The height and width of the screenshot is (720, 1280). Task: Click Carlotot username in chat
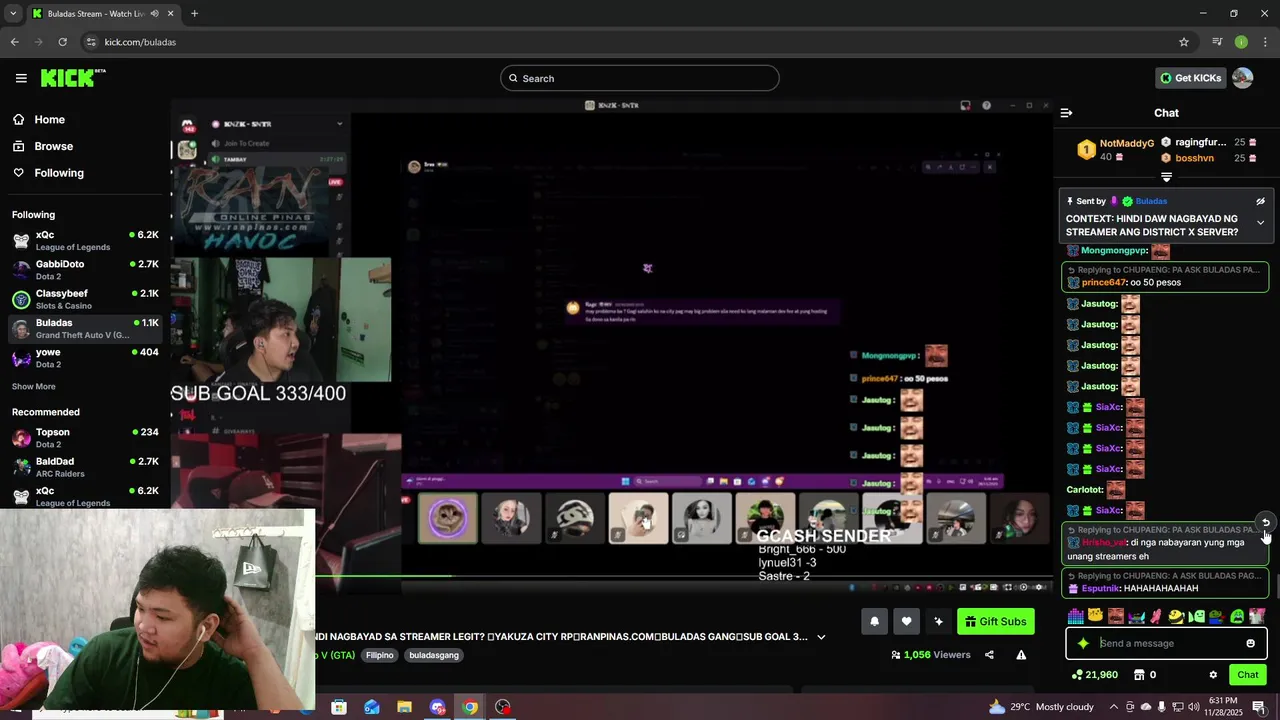point(1084,490)
